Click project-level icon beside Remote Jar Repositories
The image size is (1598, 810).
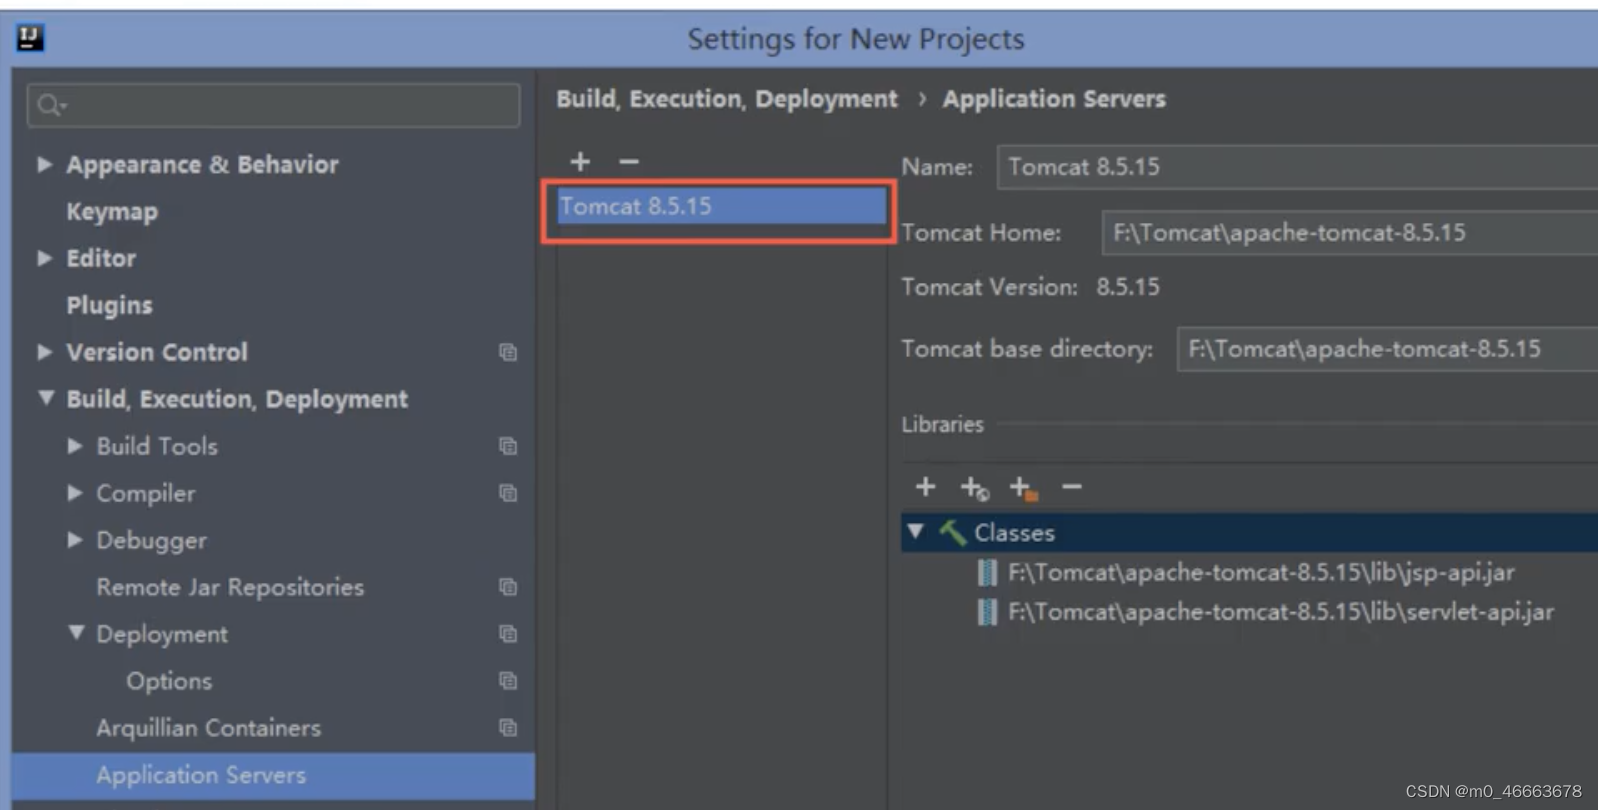pos(508,587)
